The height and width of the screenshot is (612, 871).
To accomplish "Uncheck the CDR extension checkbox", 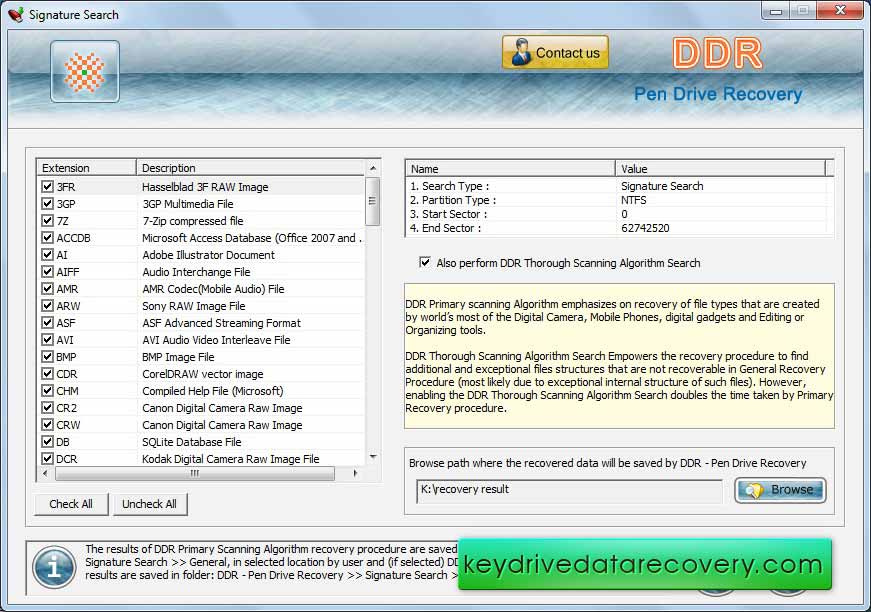I will coord(48,374).
